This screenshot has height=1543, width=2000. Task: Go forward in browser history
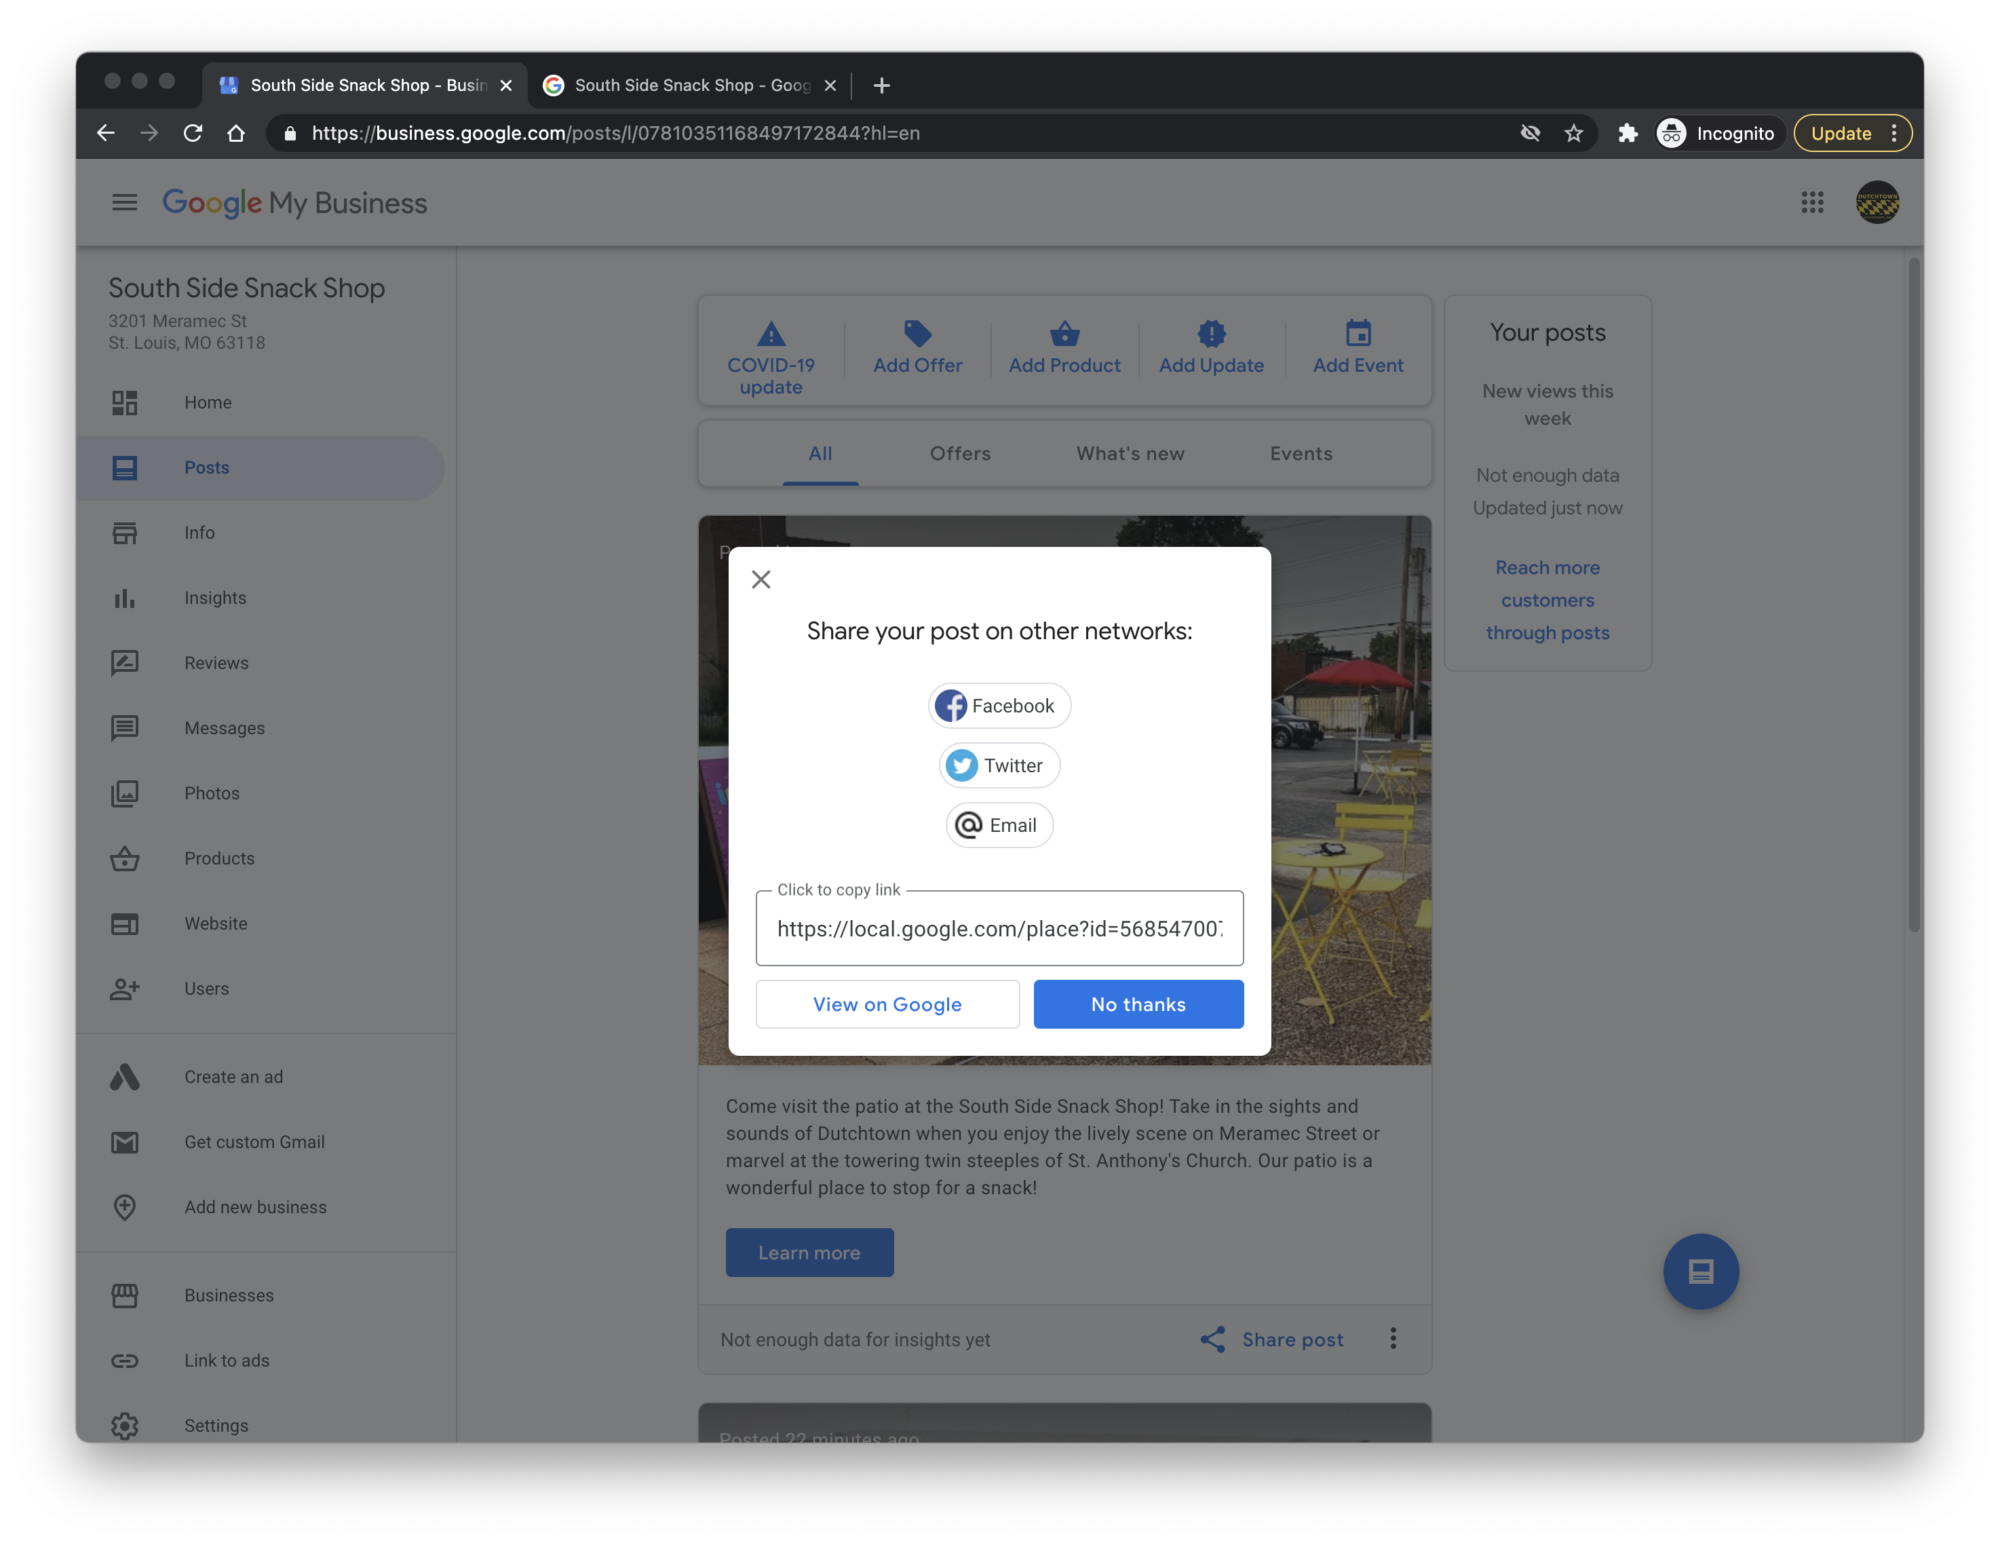pos(149,133)
